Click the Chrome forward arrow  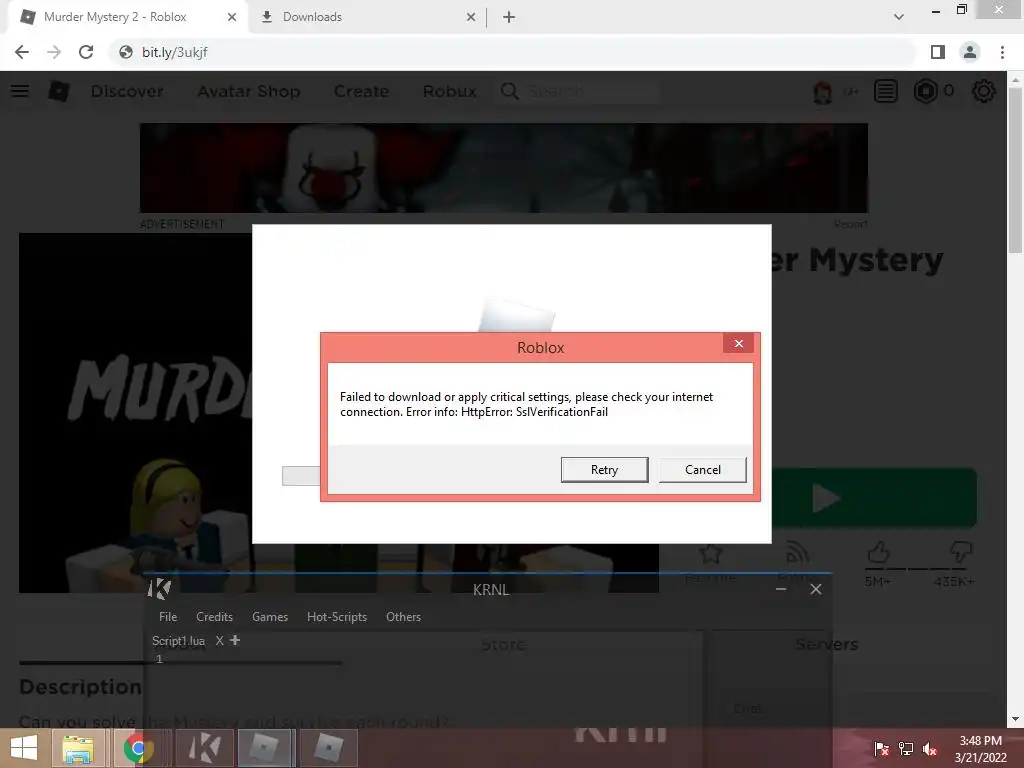click(x=54, y=52)
